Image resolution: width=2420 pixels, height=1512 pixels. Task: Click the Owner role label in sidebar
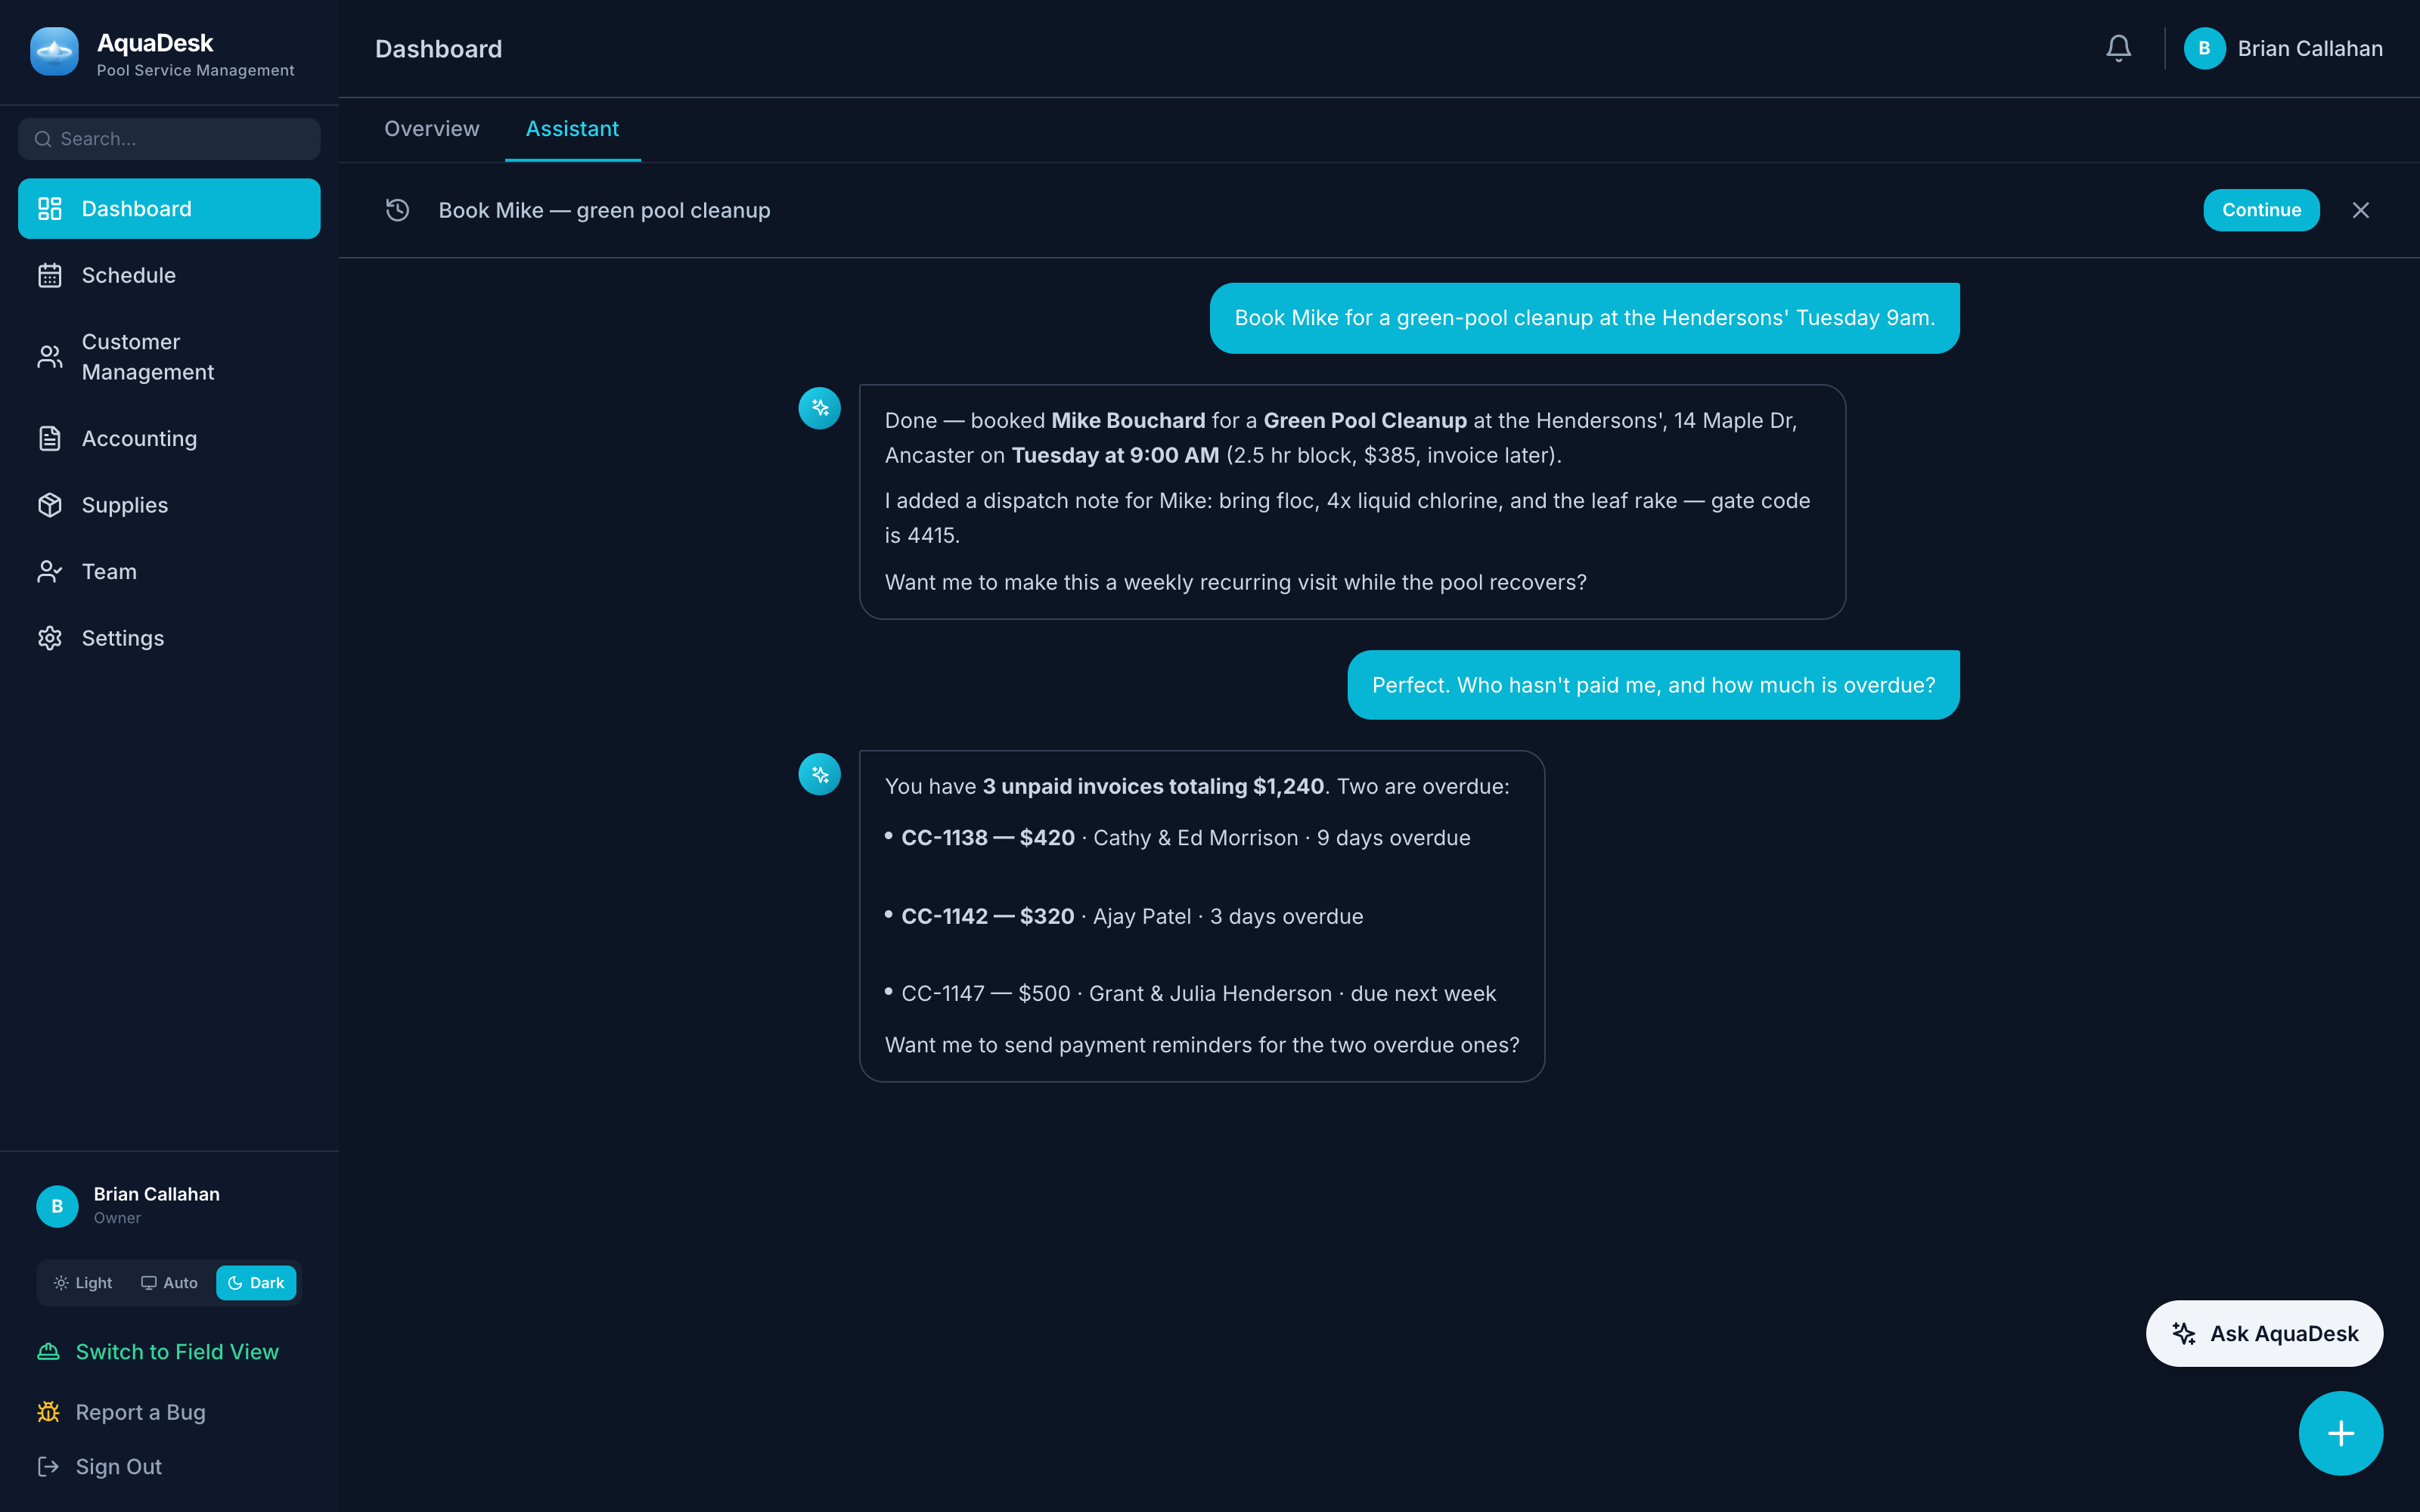[x=117, y=1218]
